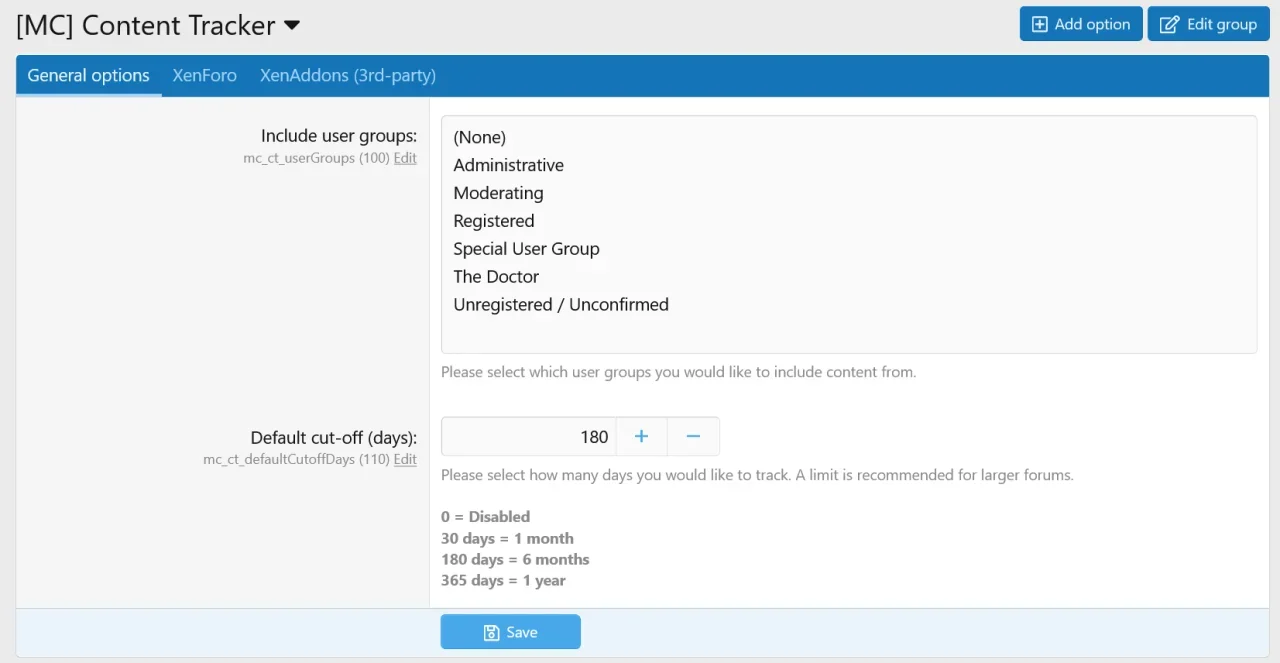The width and height of the screenshot is (1280, 663).
Task: Click the floppy disk icon on Save
Action: (x=491, y=632)
